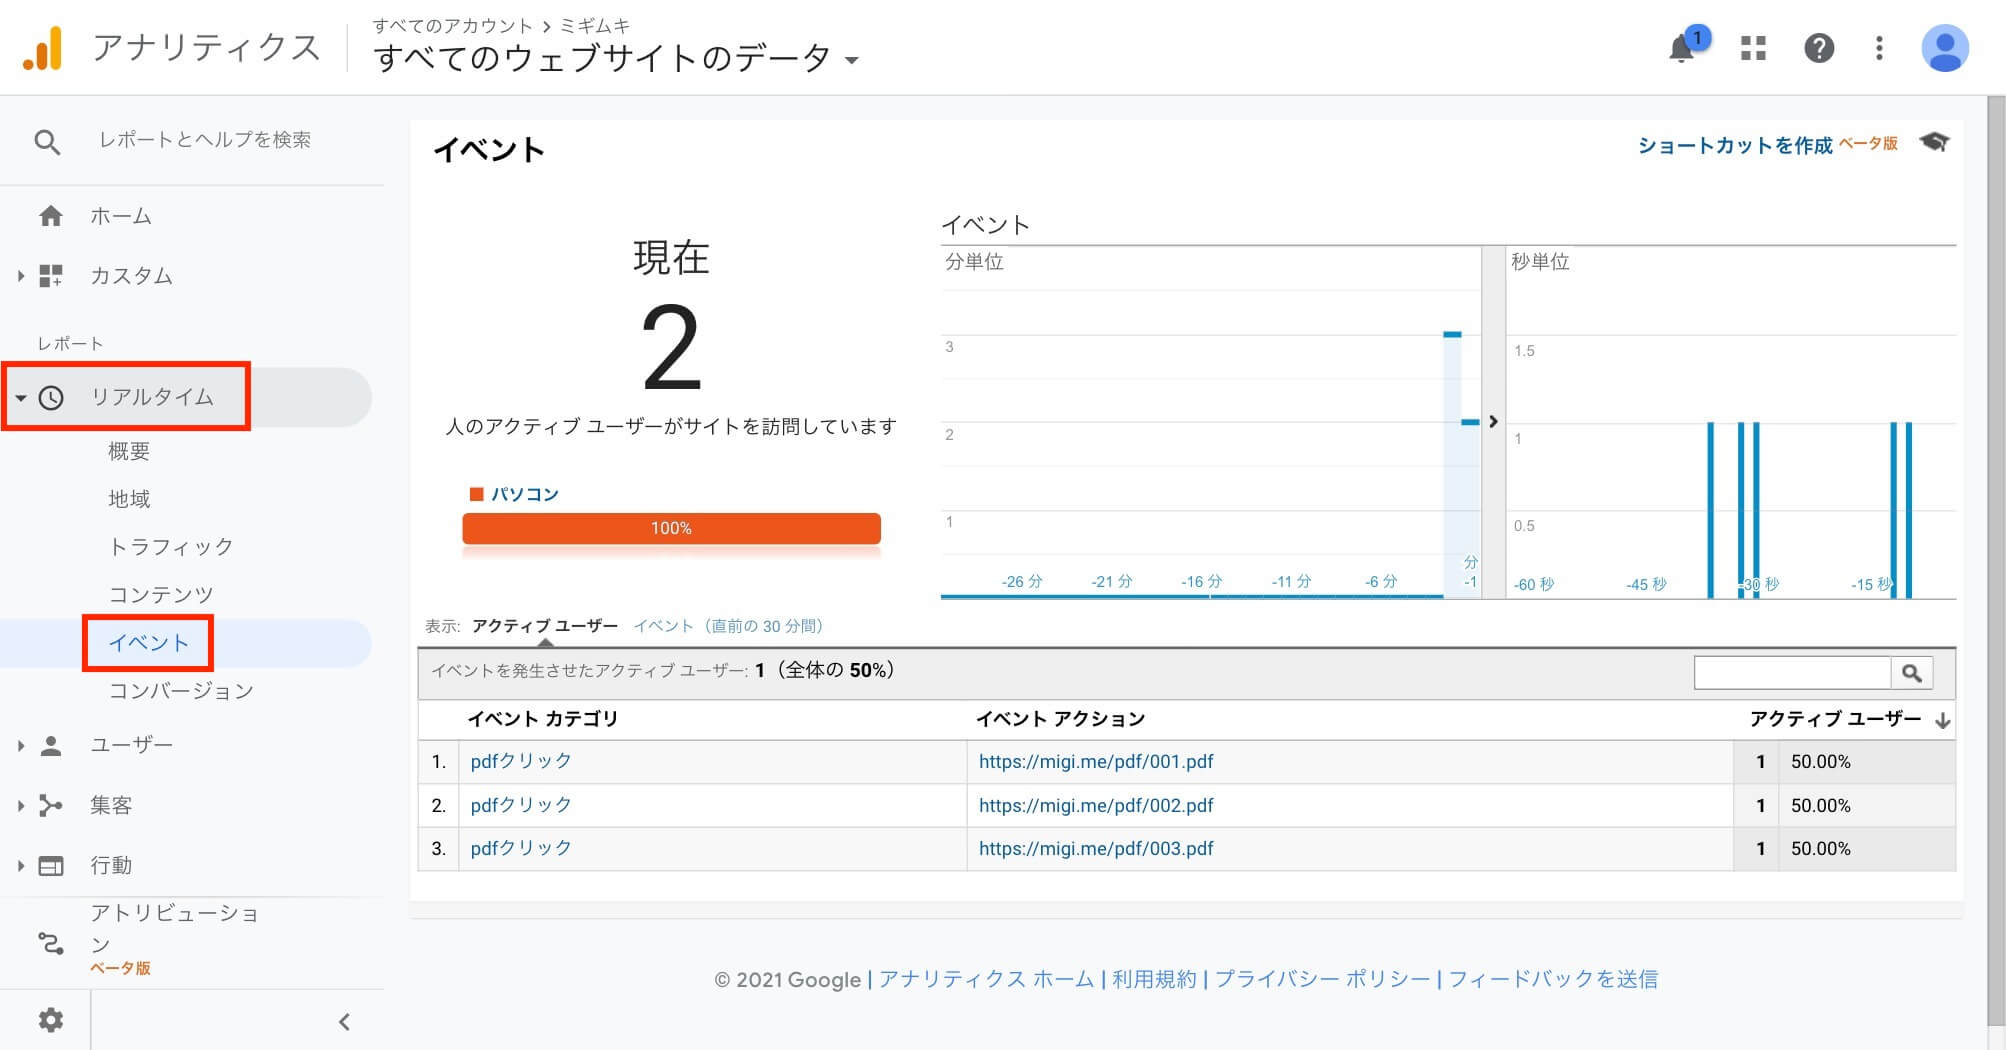Click the イベント カテゴリ column header
This screenshot has height=1050, width=2006.
(x=543, y=719)
